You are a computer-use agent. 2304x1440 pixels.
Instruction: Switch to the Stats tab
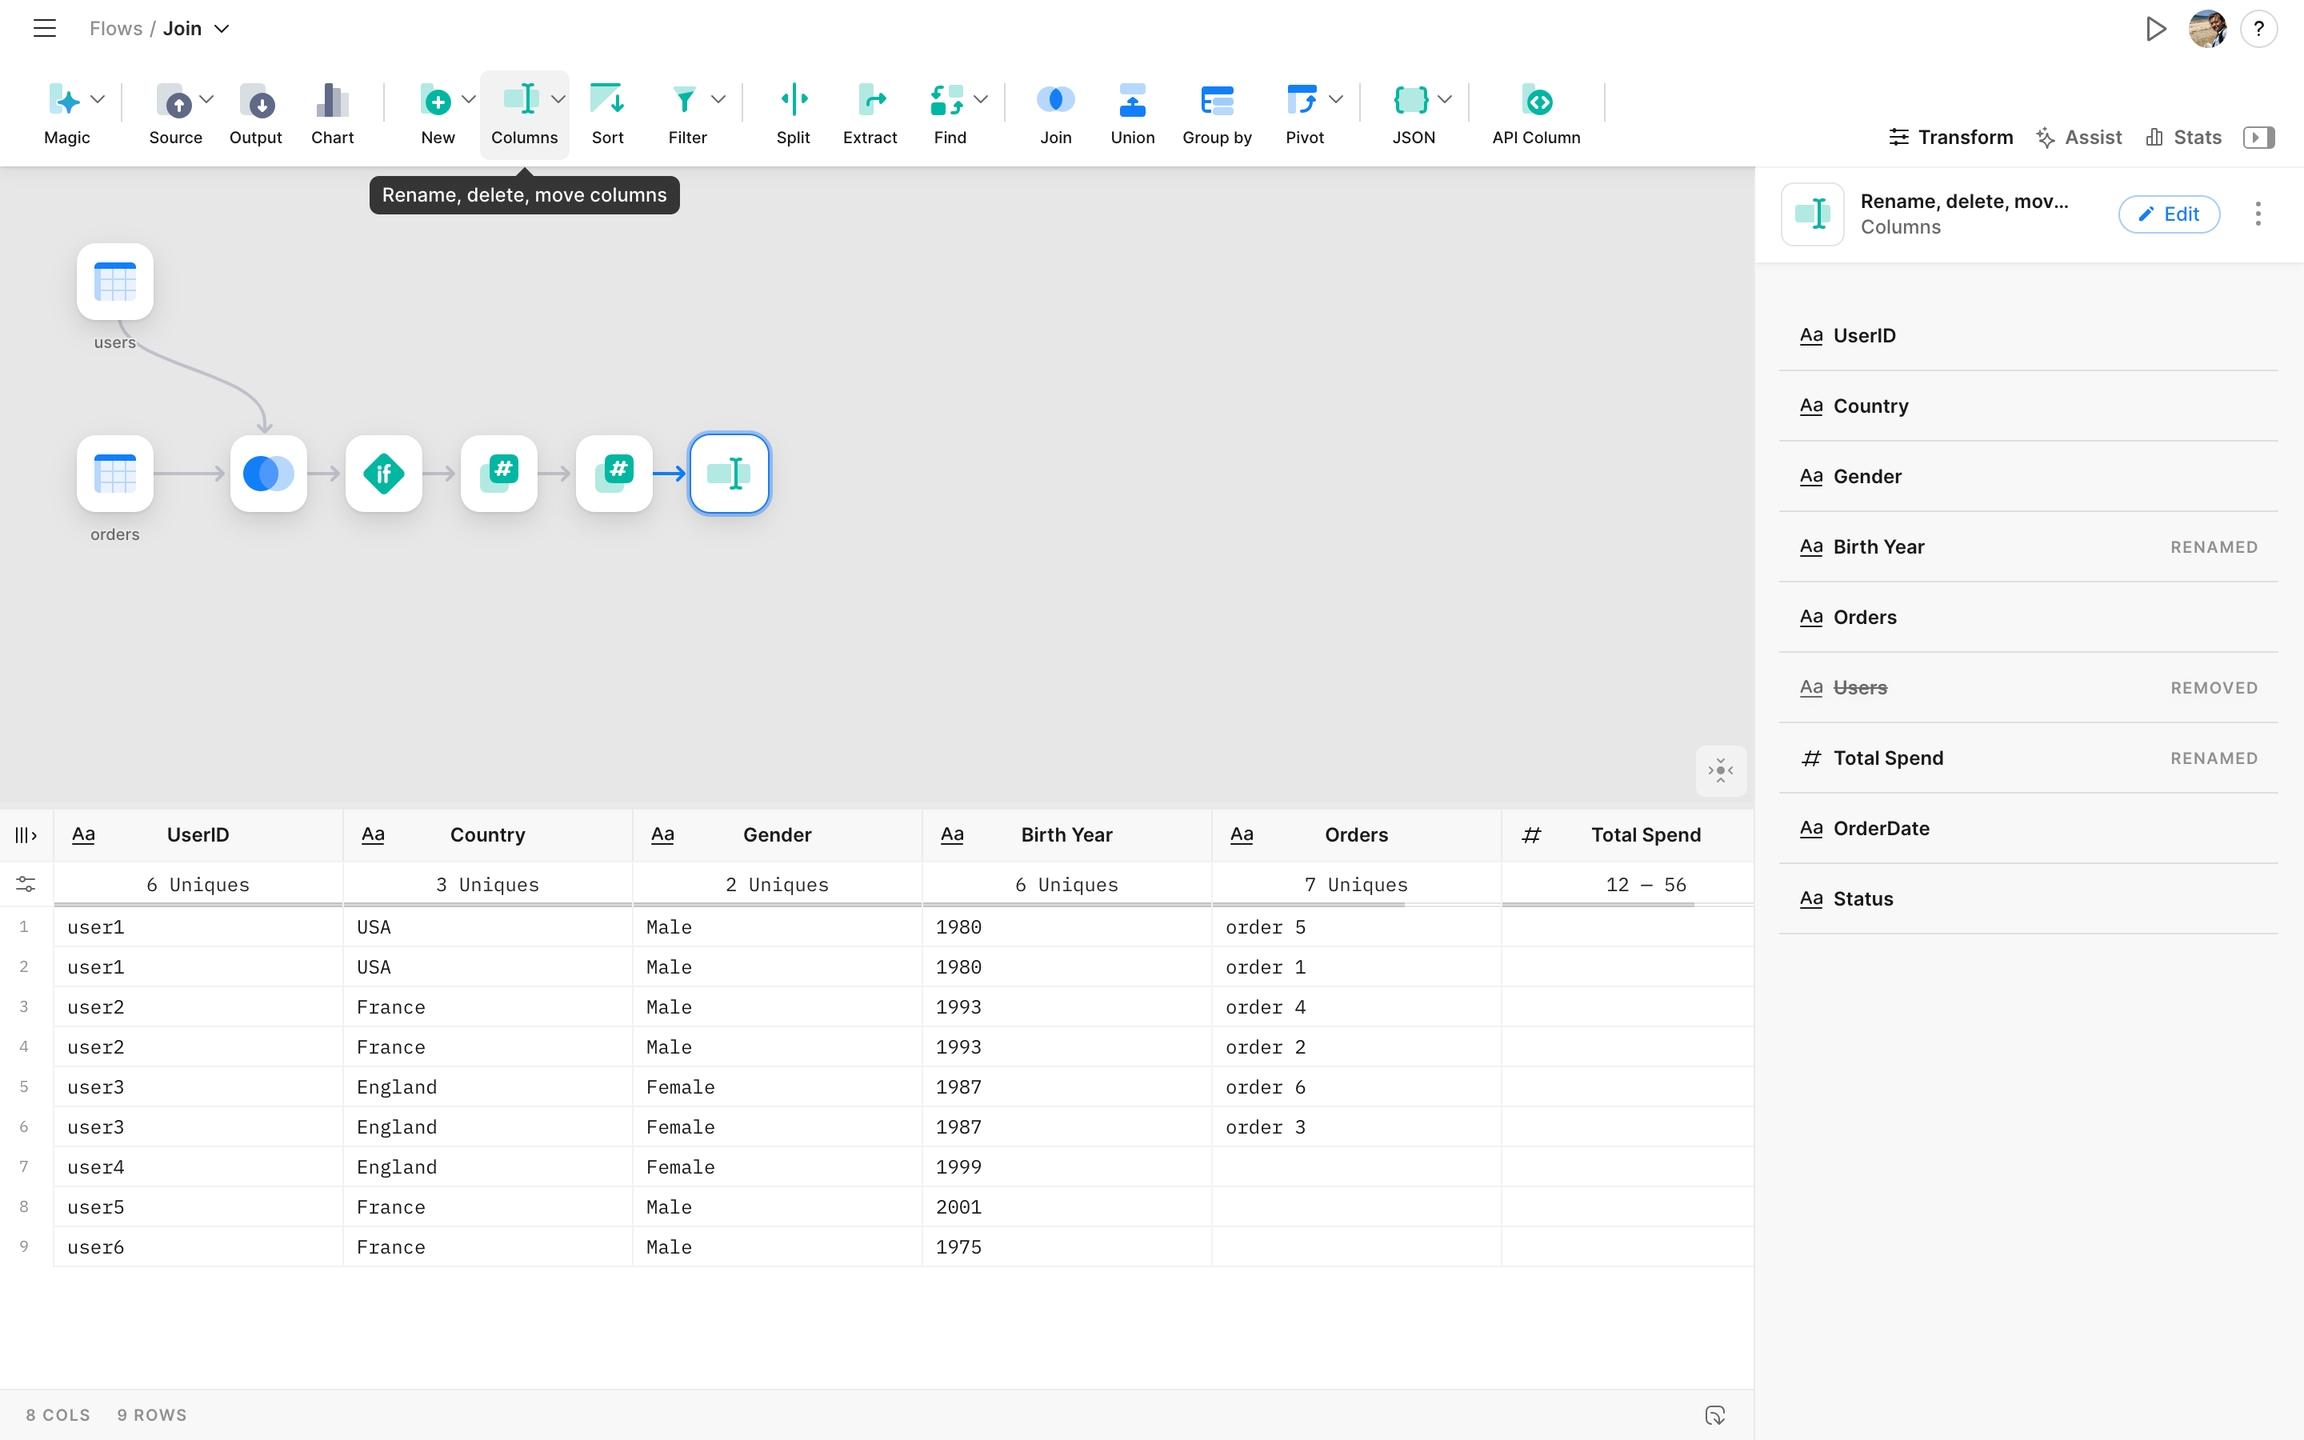(2184, 137)
